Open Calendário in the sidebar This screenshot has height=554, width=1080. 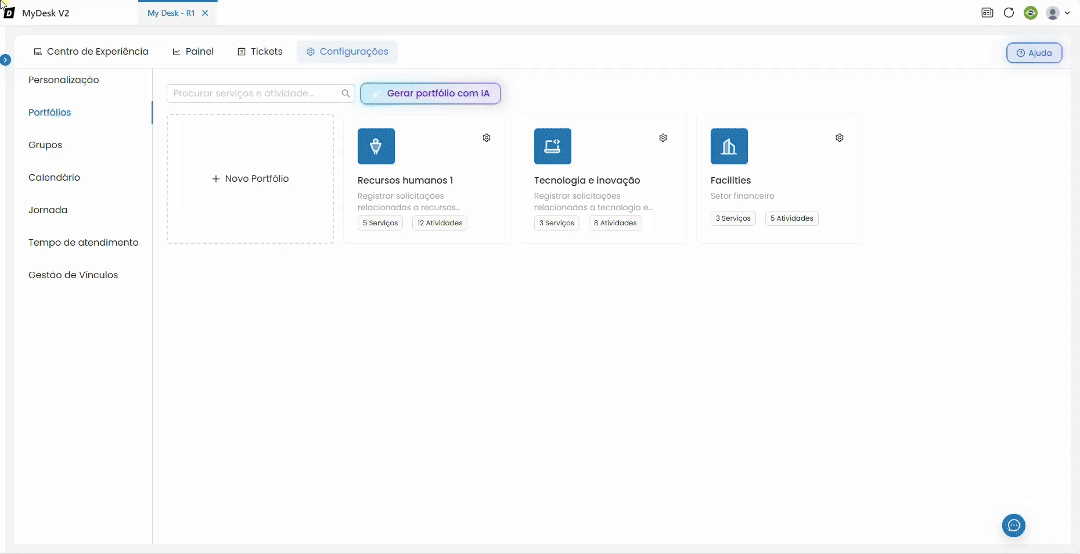click(54, 177)
